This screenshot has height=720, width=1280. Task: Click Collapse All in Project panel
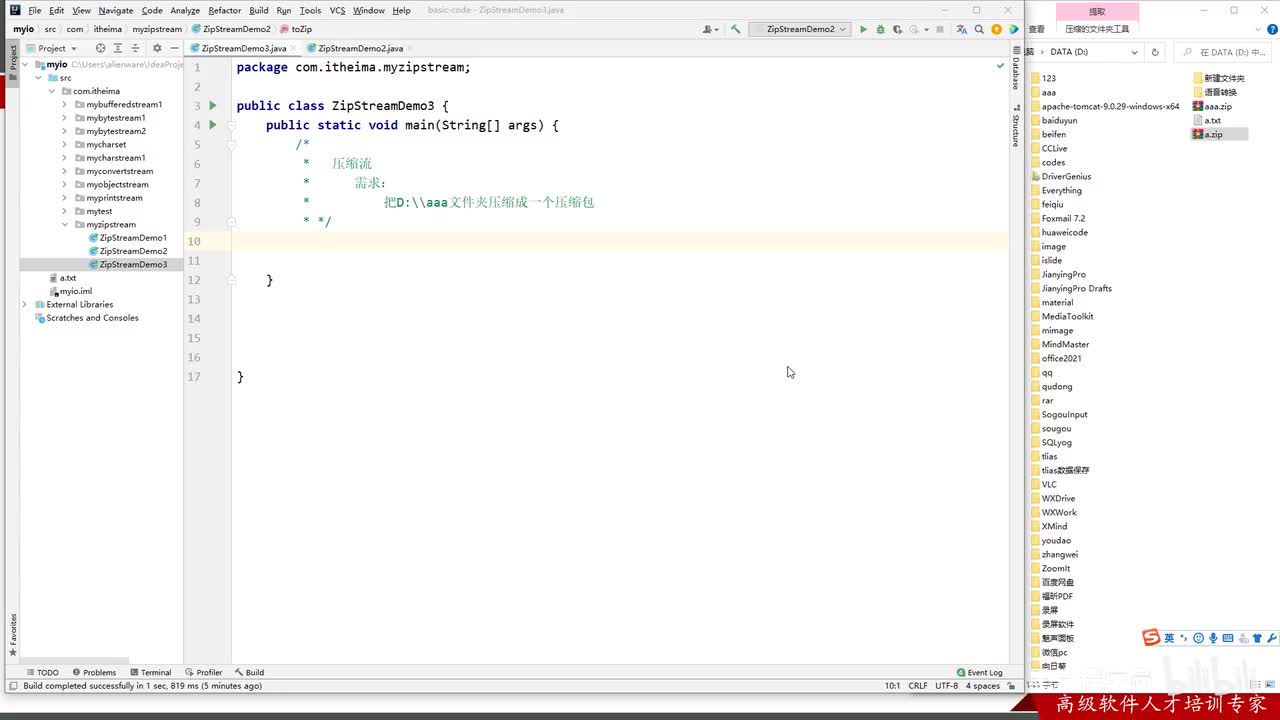click(136, 48)
